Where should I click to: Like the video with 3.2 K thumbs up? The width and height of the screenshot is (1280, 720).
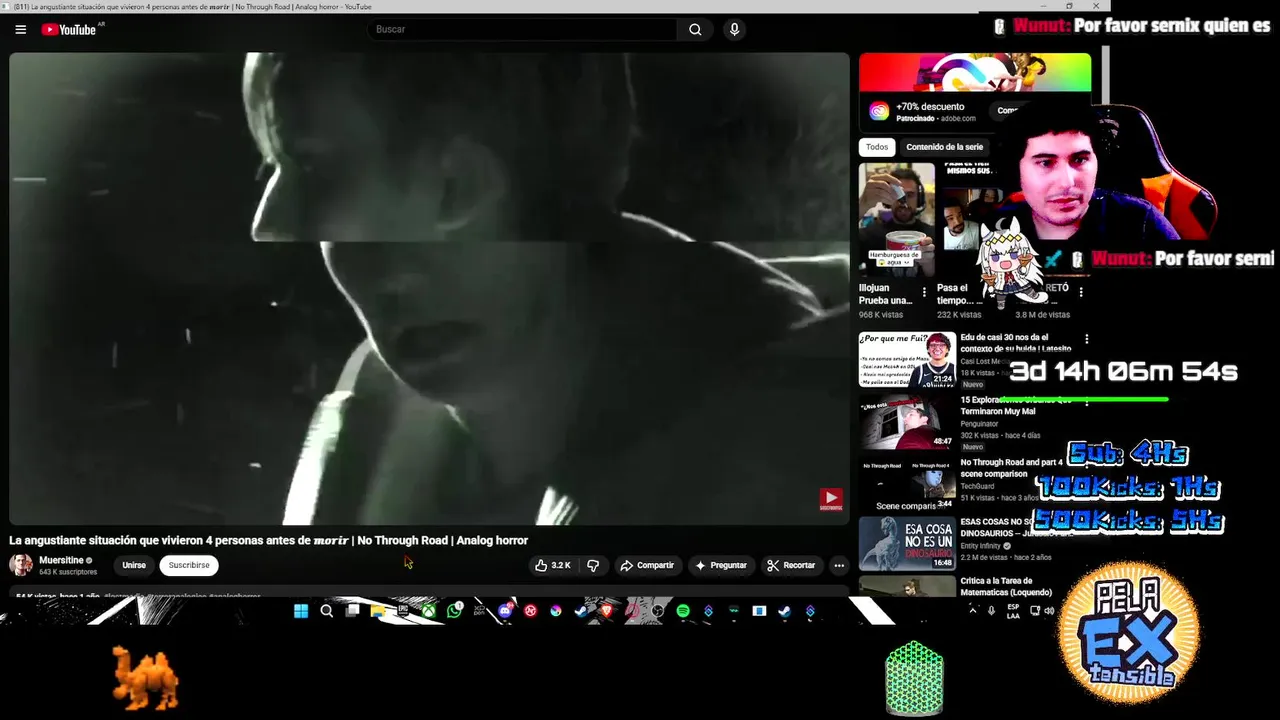[x=552, y=565]
